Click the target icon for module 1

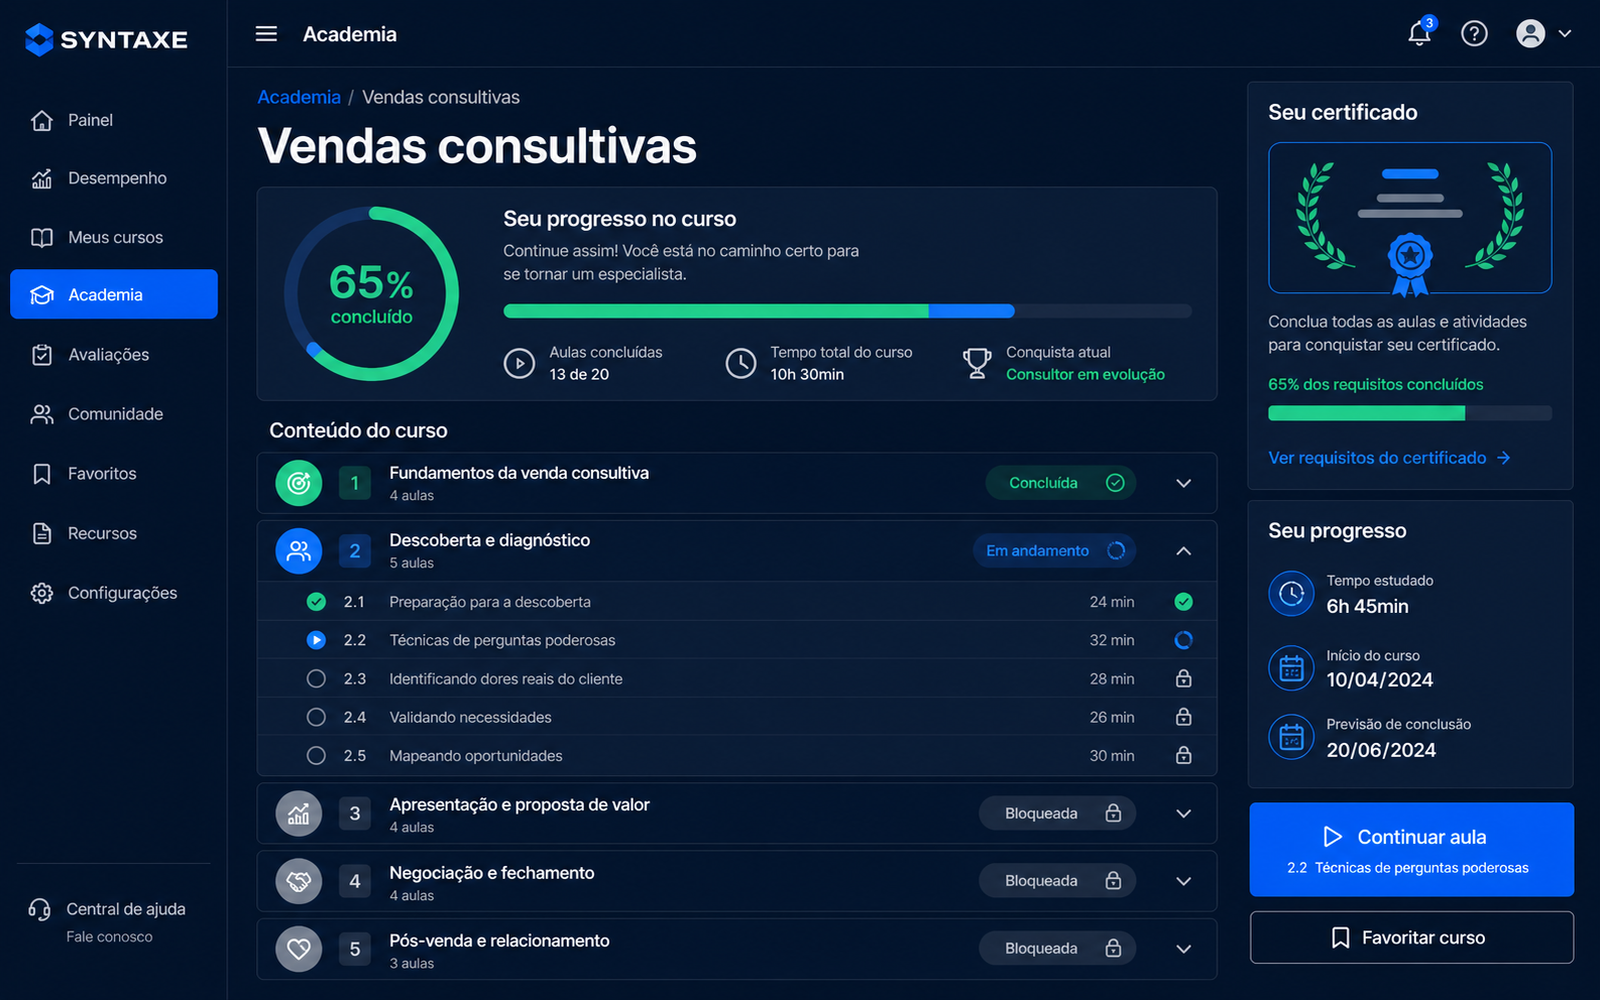299,483
